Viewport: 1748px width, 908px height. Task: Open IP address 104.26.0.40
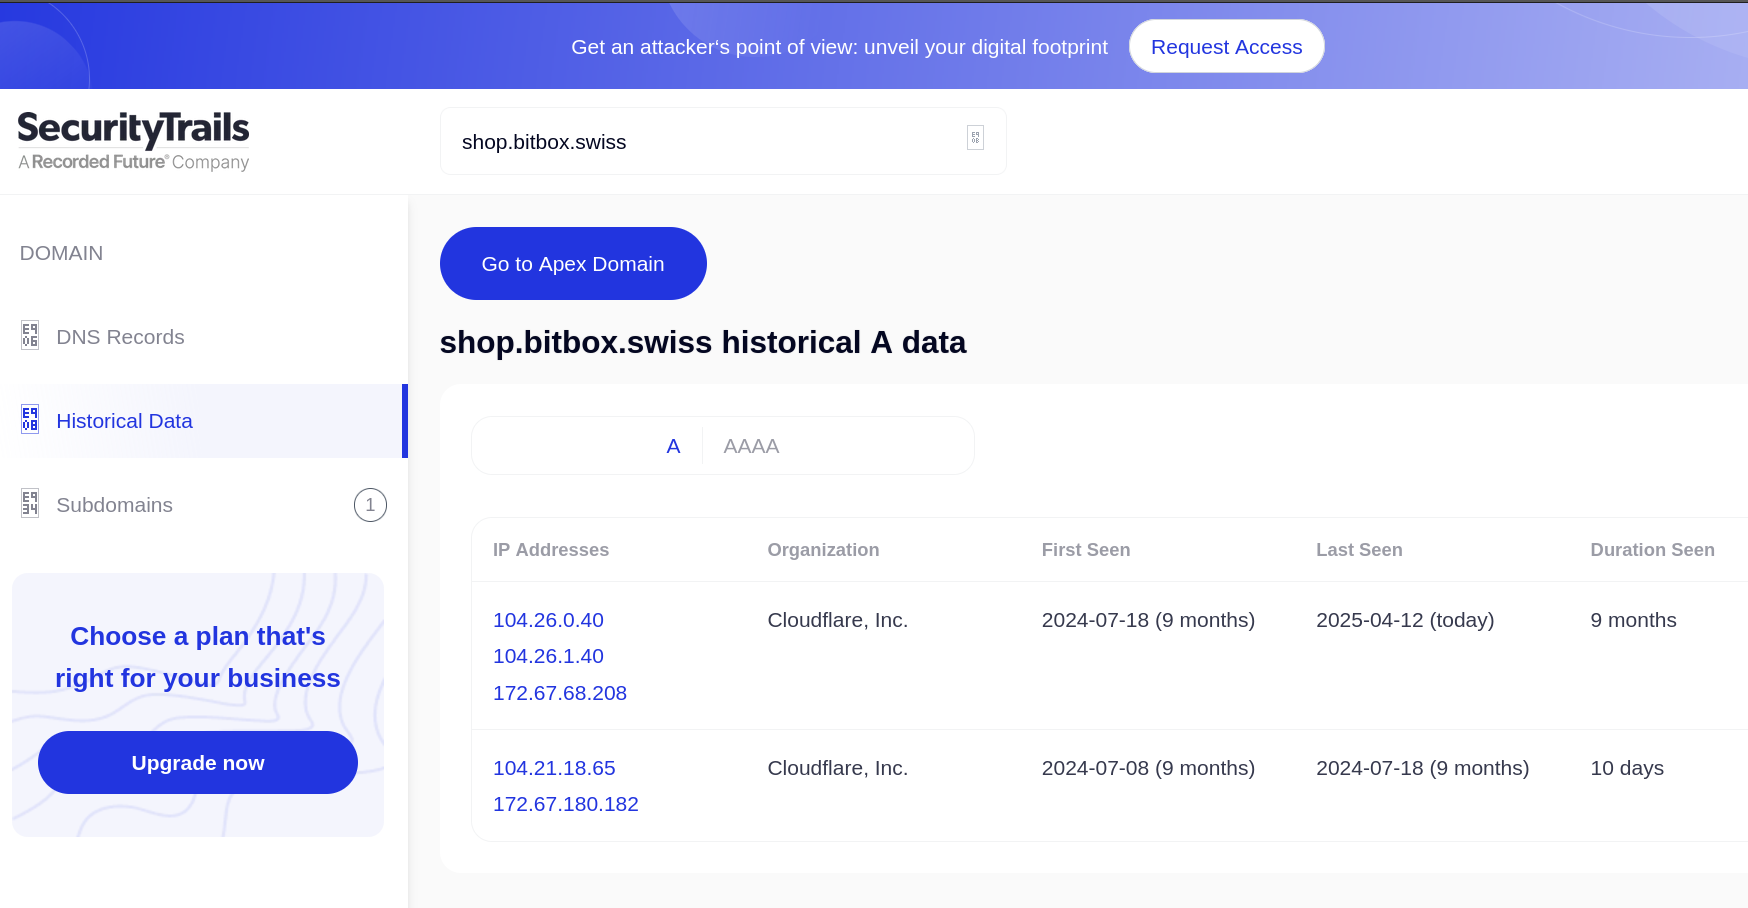coord(548,620)
